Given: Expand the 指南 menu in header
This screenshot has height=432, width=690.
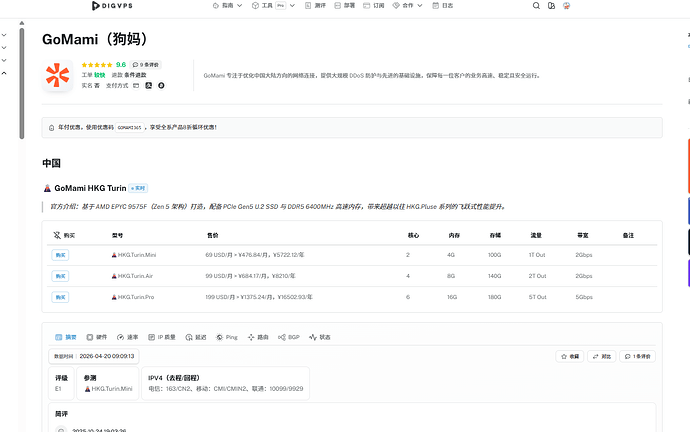Looking at the screenshot, I should click(227, 6).
